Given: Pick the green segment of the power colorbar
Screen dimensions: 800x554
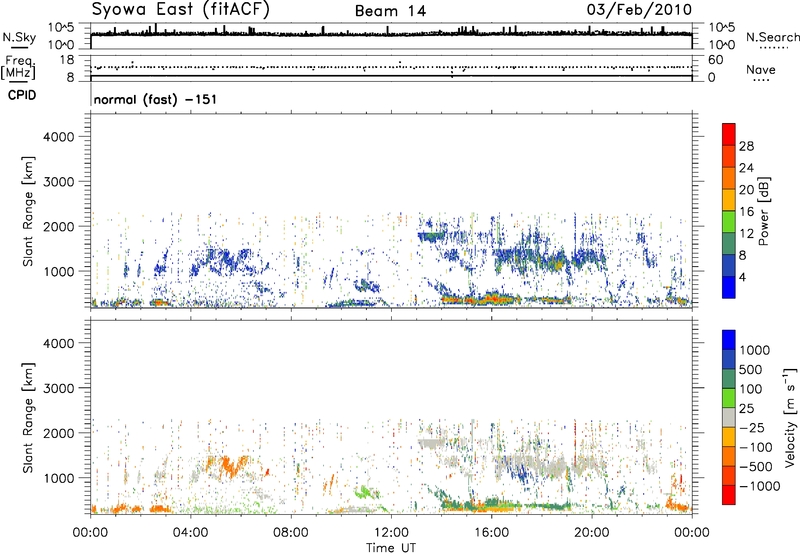Looking at the screenshot, I should (729, 222).
